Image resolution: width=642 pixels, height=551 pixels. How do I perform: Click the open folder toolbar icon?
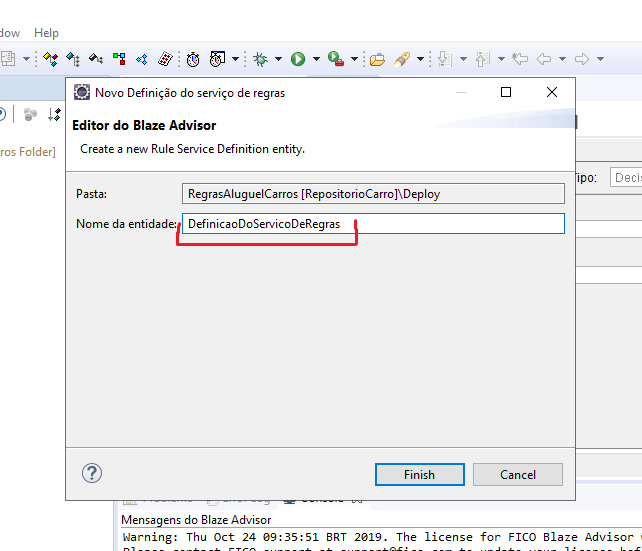pyautogui.click(x=377, y=59)
